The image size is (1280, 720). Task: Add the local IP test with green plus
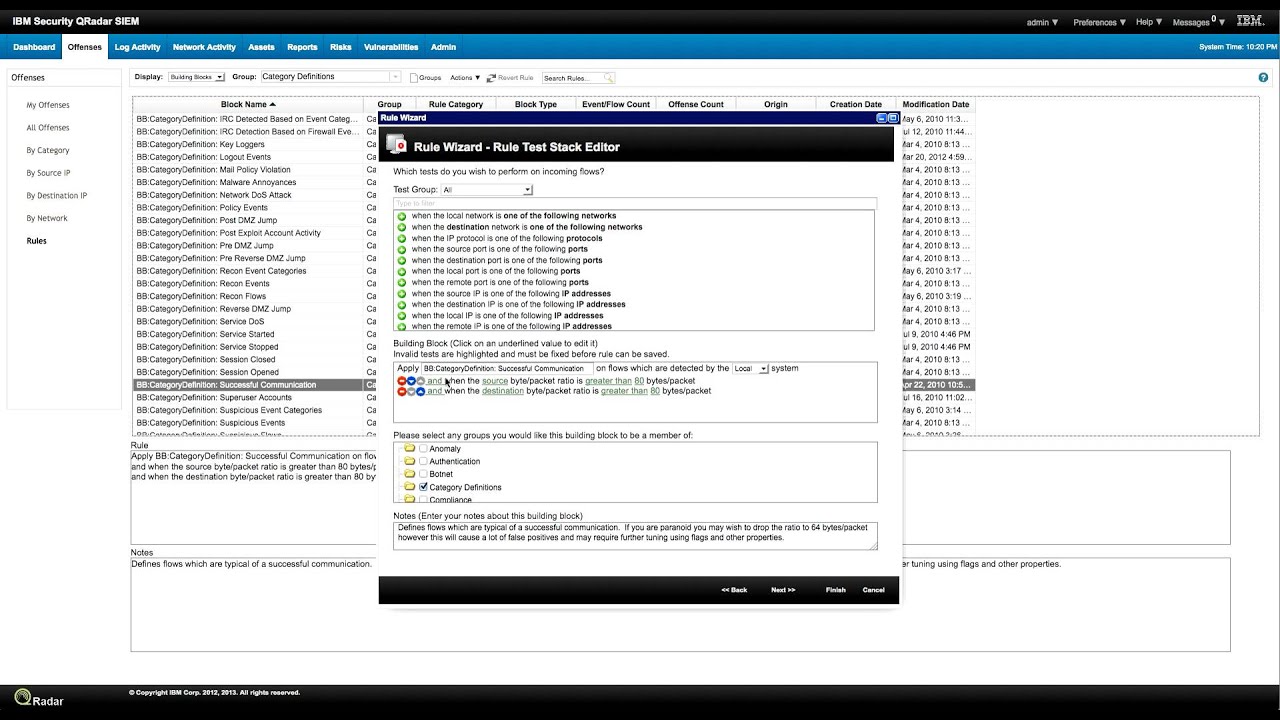pyautogui.click(x=402, y=316)
